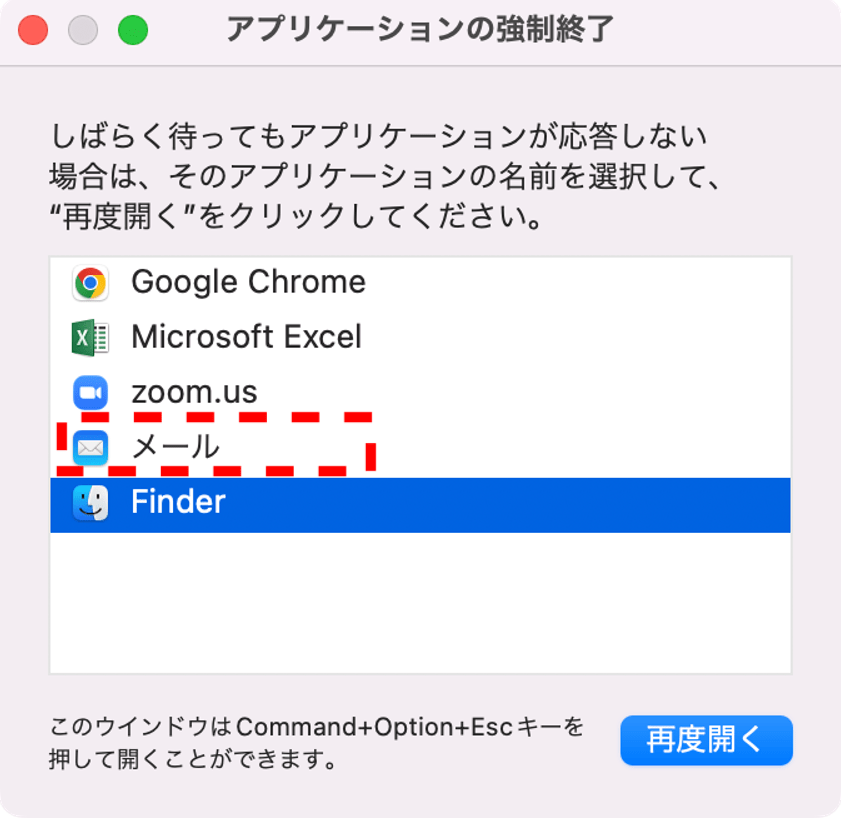Click the Finder face icon
The height and width of the screenshot is (818, 841).
(90, 502)
